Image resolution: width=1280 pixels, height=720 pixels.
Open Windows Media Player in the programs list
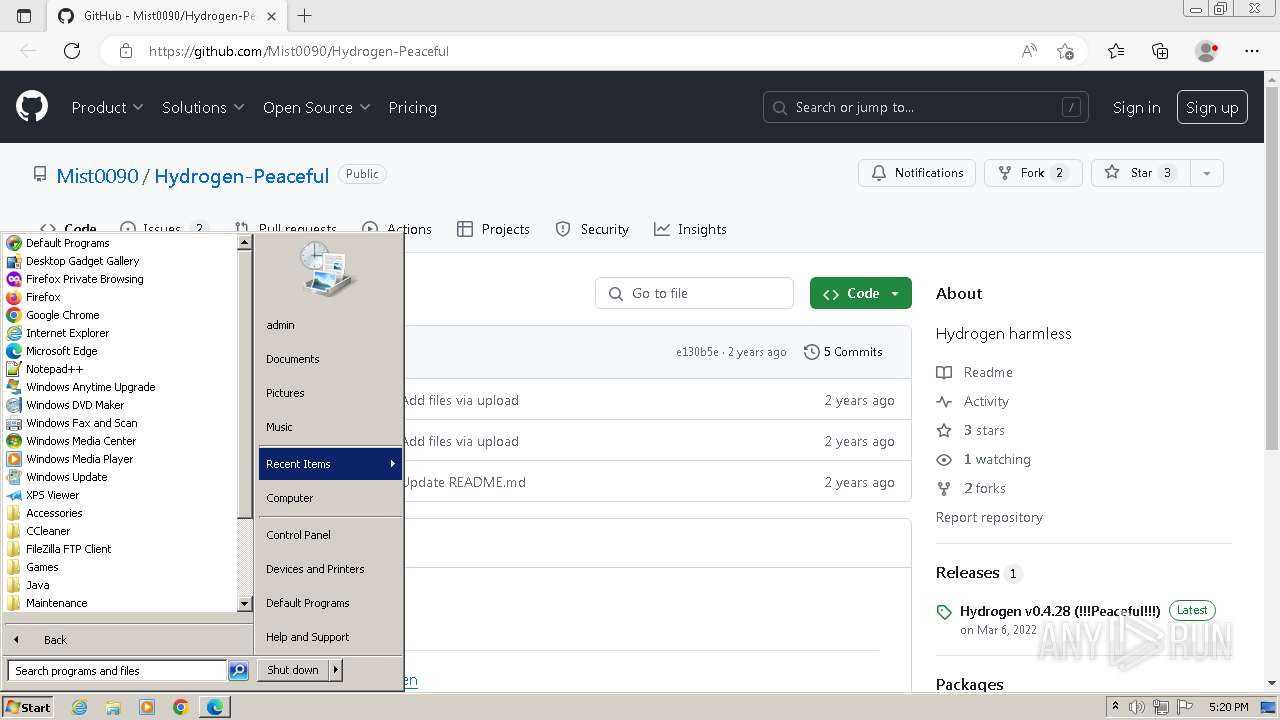[x=79, y=459]
